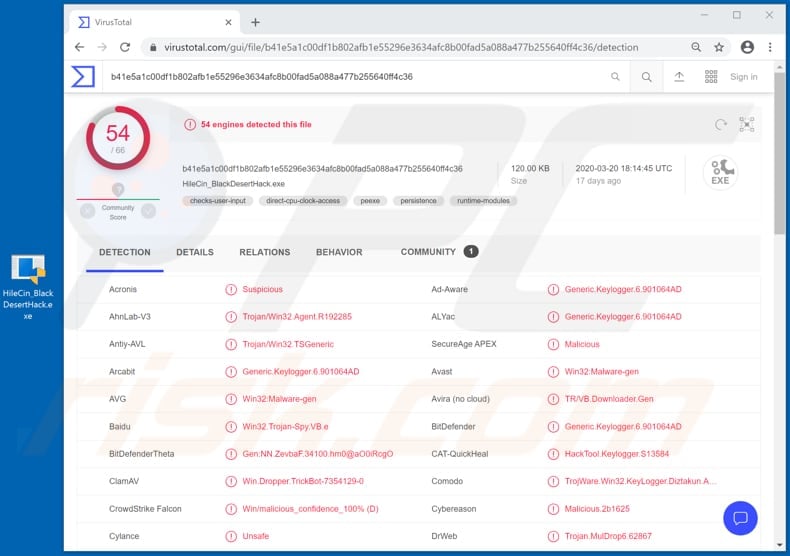
Task: Click the SecureAge APEX engine name
Action: [464, 344]
